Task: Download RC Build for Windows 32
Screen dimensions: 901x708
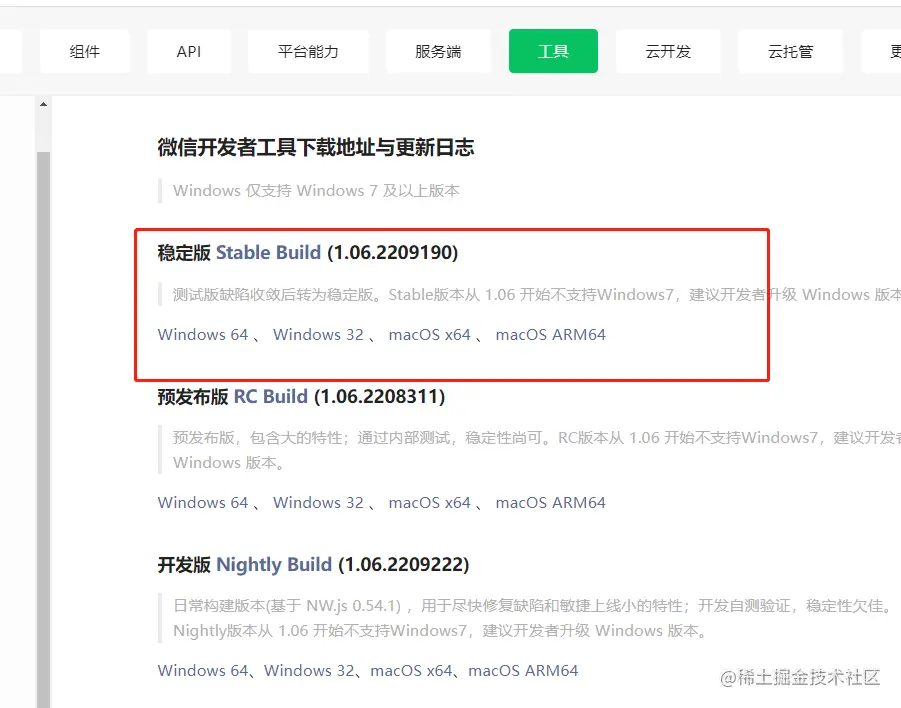Action: click(318, 502)
